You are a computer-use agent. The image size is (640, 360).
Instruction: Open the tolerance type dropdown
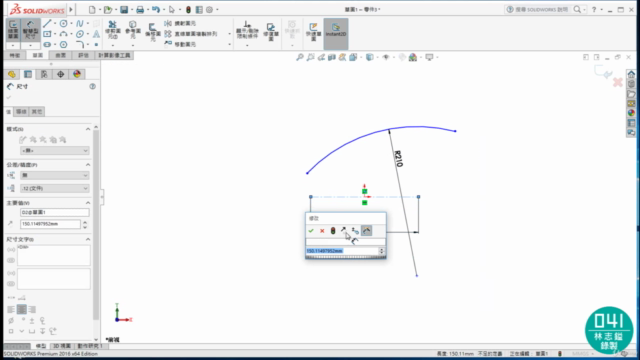(55, 176)
